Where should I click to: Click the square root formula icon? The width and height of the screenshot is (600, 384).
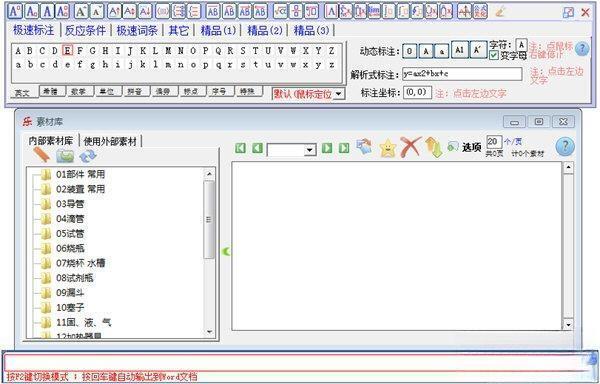point(280,11)
